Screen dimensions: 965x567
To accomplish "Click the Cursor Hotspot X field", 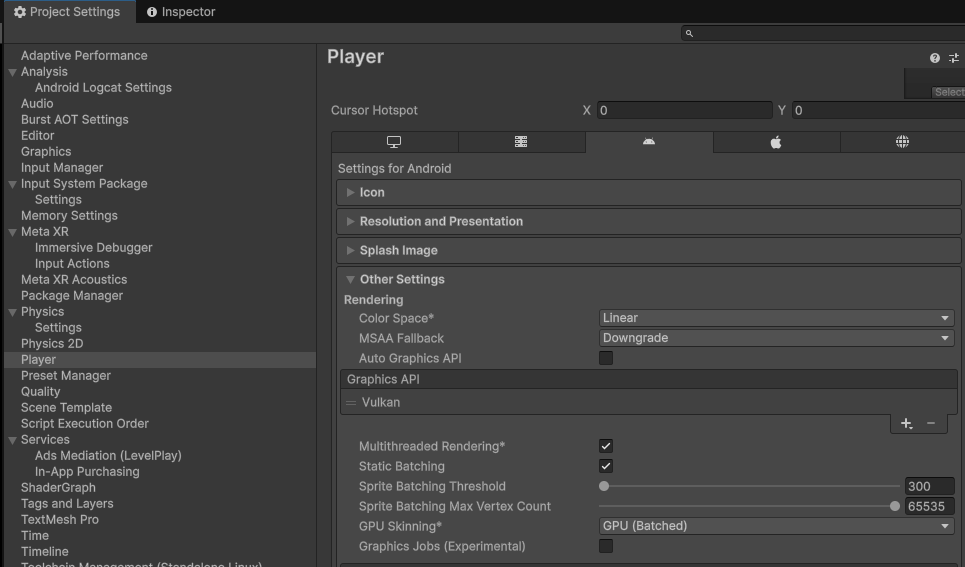I will (x=684, y=110).
